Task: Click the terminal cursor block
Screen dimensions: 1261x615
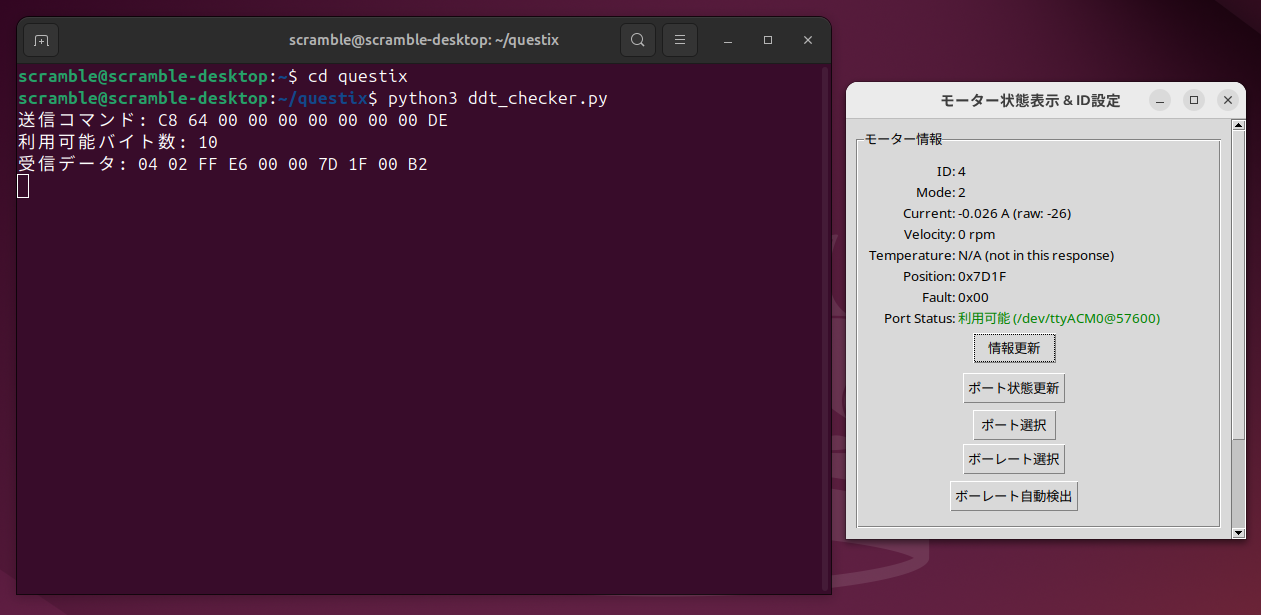Action: coord(24,186)
